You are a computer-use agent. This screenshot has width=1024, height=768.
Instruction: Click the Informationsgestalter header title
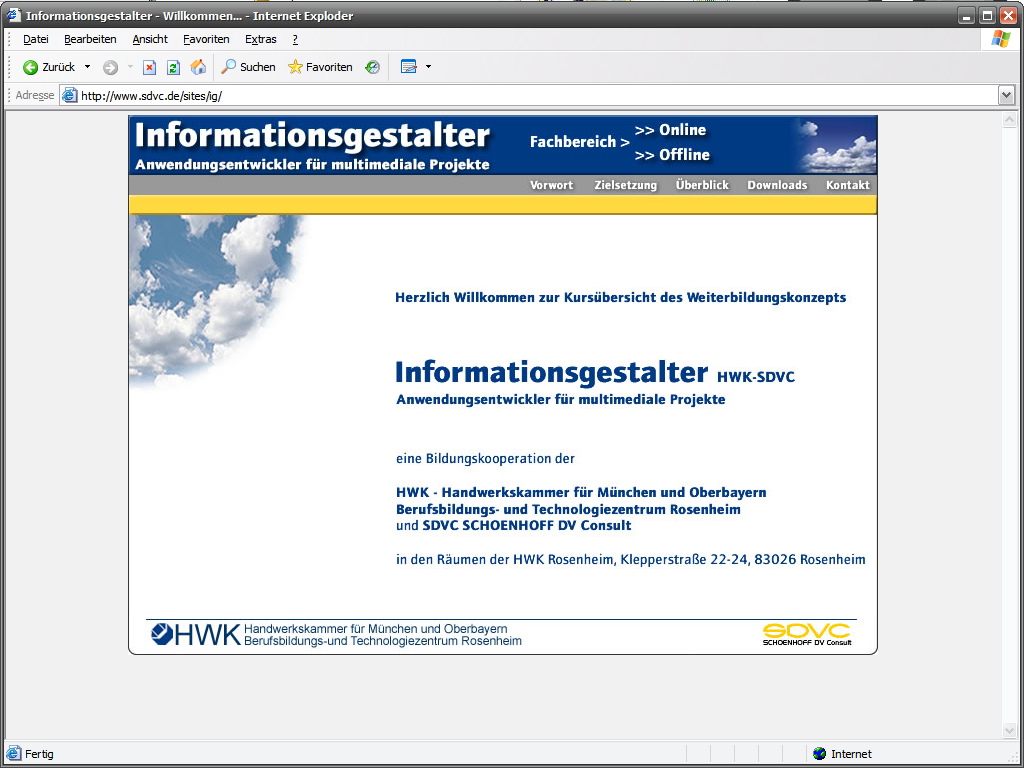pyautogui.click(x=312, y=136)
